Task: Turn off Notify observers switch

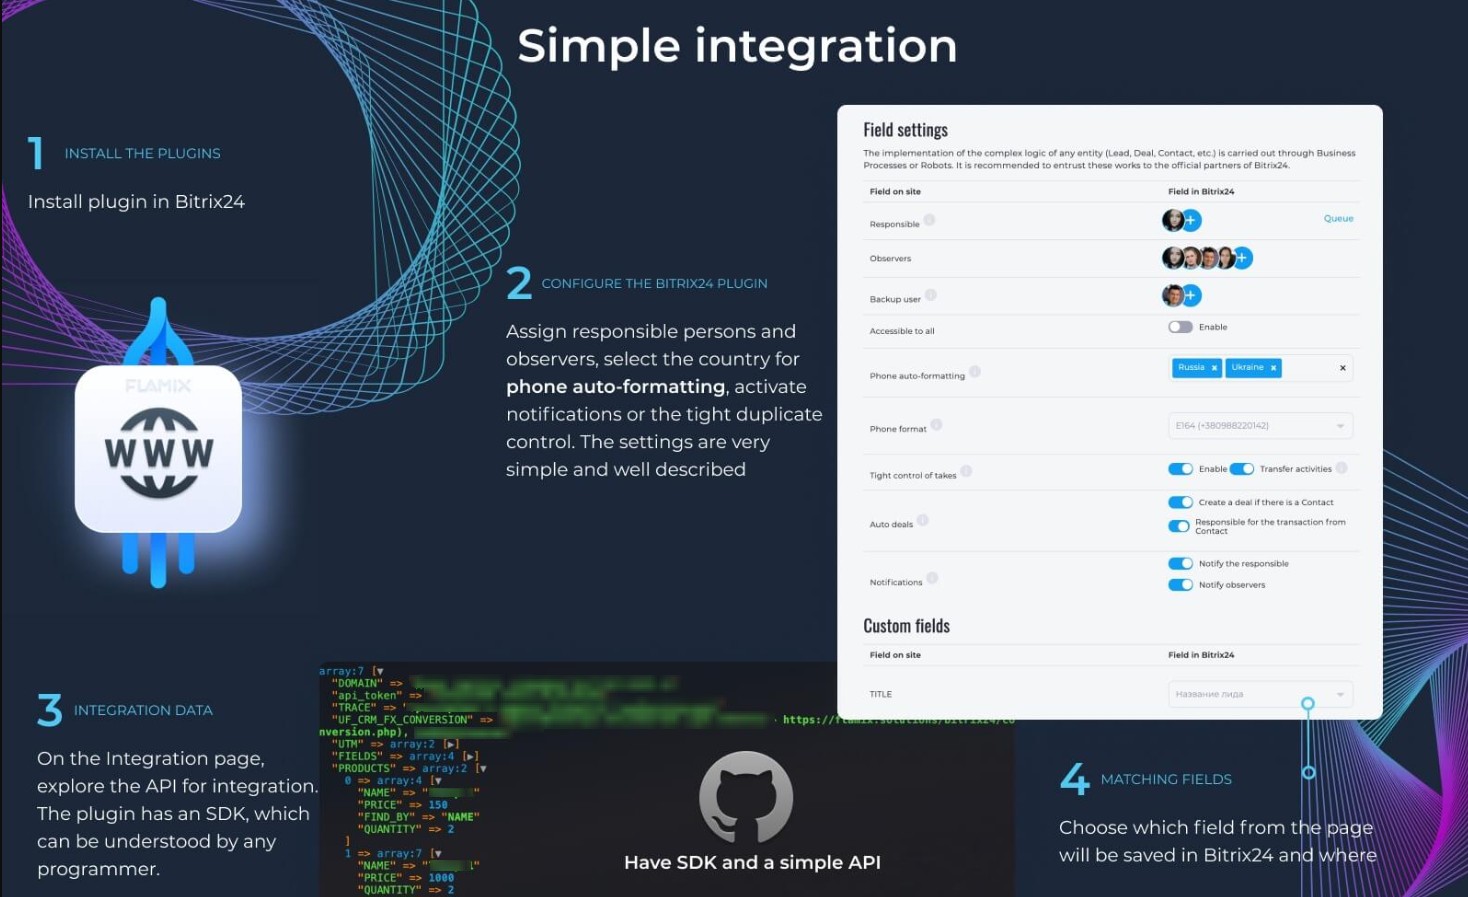Action: (x=1180, y=585)
